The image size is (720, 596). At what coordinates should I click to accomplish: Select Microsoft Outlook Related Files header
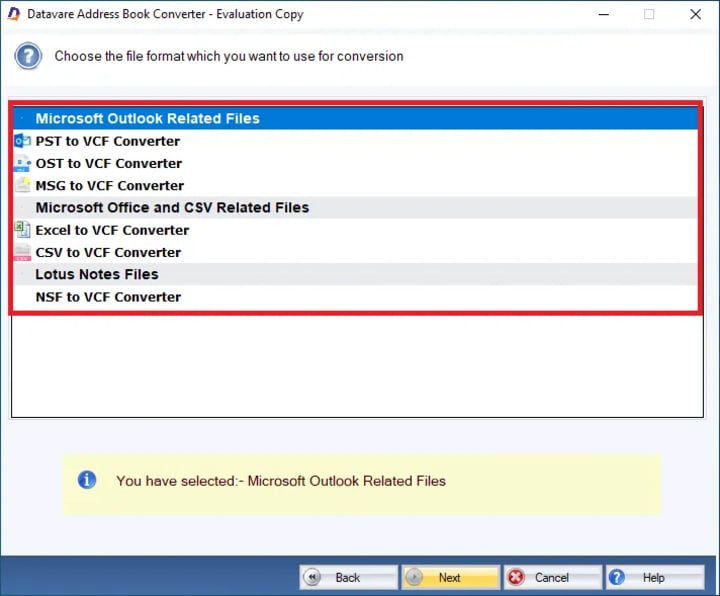click(x=355, y=118)
